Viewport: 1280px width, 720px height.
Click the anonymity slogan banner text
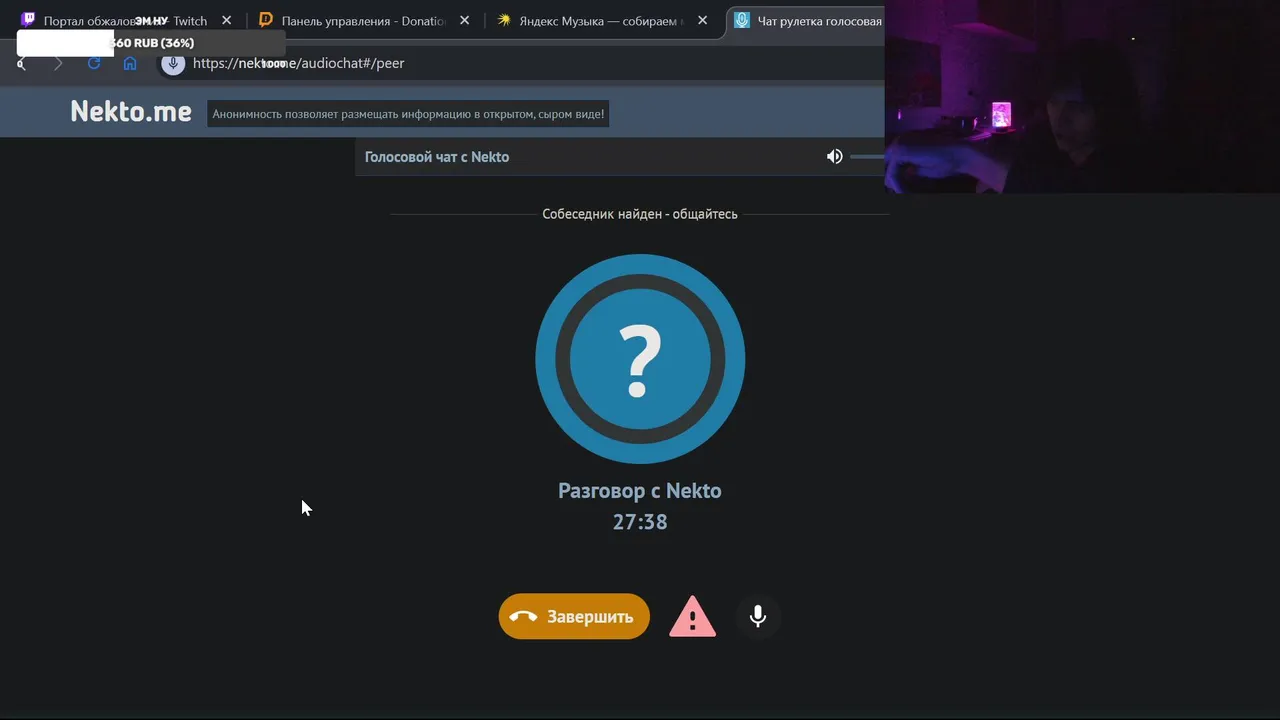[x=408, y=114]
